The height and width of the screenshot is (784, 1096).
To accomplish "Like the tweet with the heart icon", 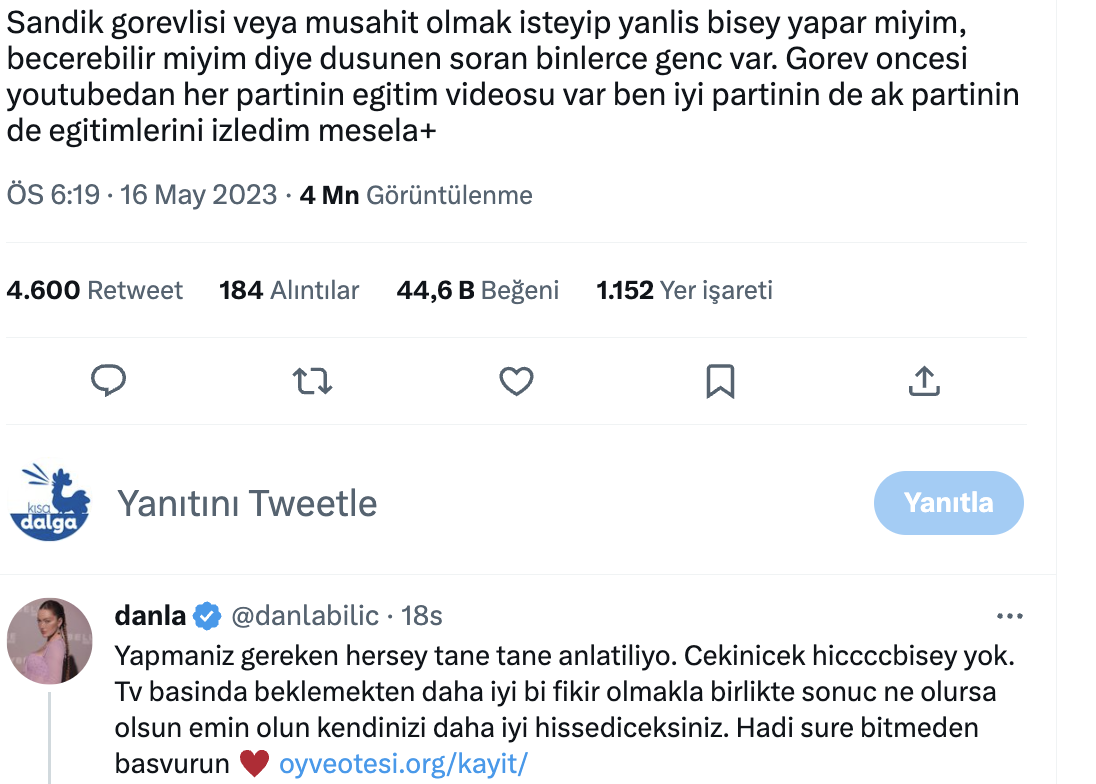I will coord(516,381).
